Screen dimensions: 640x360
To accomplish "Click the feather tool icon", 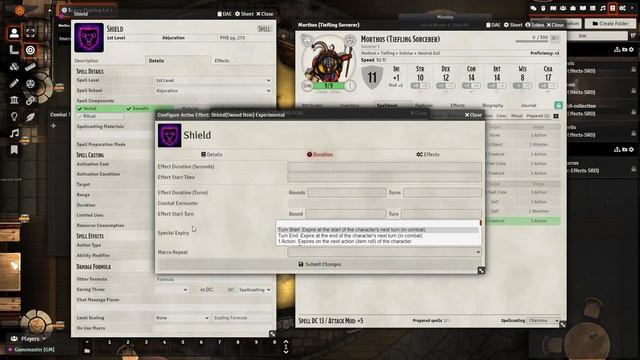I will (x=30, y=117).
